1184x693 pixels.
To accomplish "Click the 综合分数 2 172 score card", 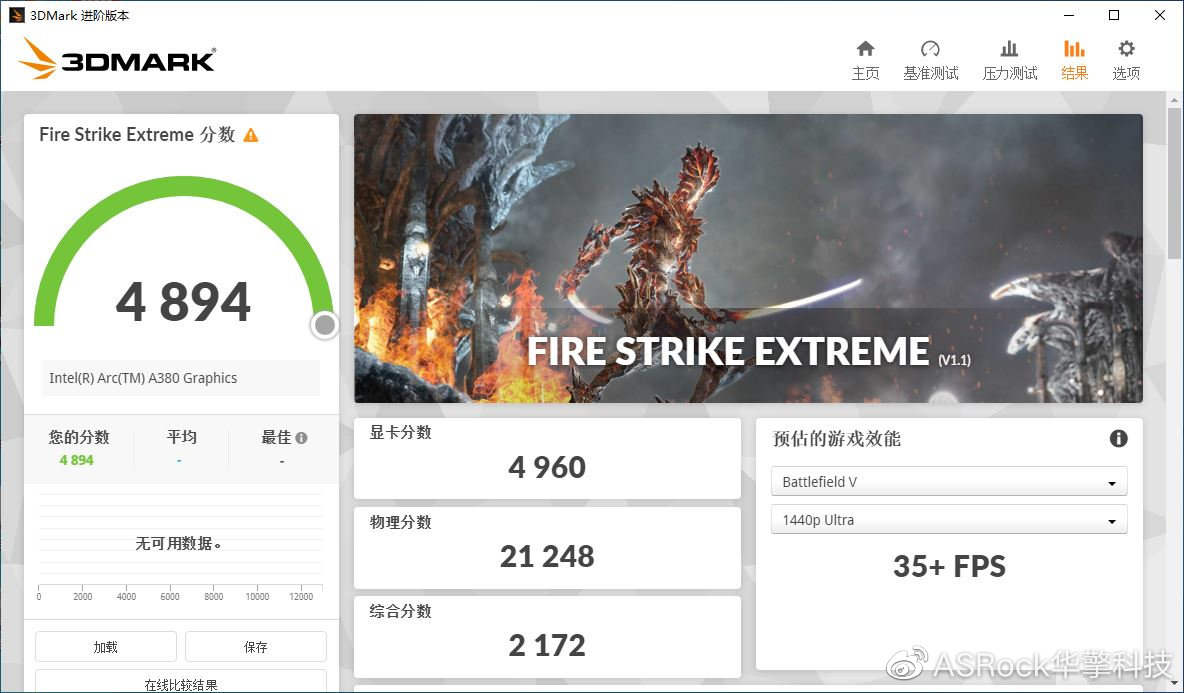I will 547,637.
